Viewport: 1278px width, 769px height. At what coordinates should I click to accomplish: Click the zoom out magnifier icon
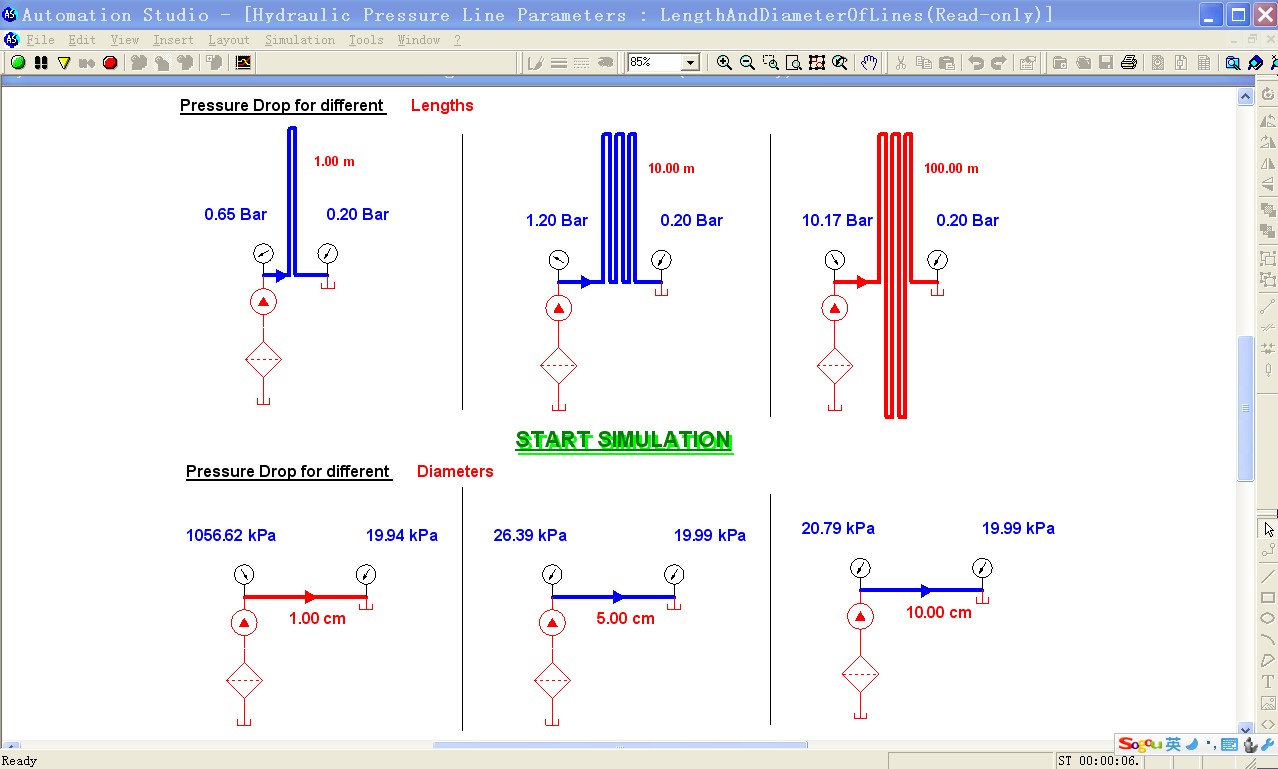(747, 62)
